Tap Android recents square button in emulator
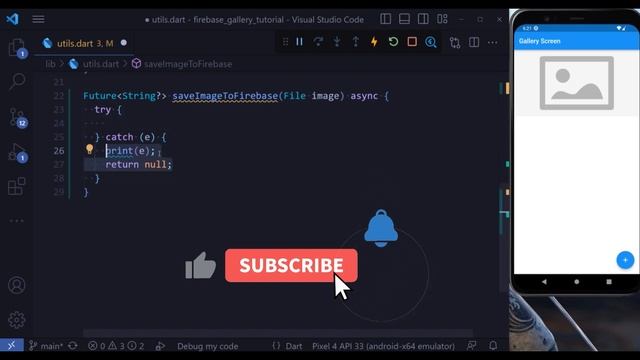Image resolution: width=640 pixels, height=360 pixels. point(609,282)
